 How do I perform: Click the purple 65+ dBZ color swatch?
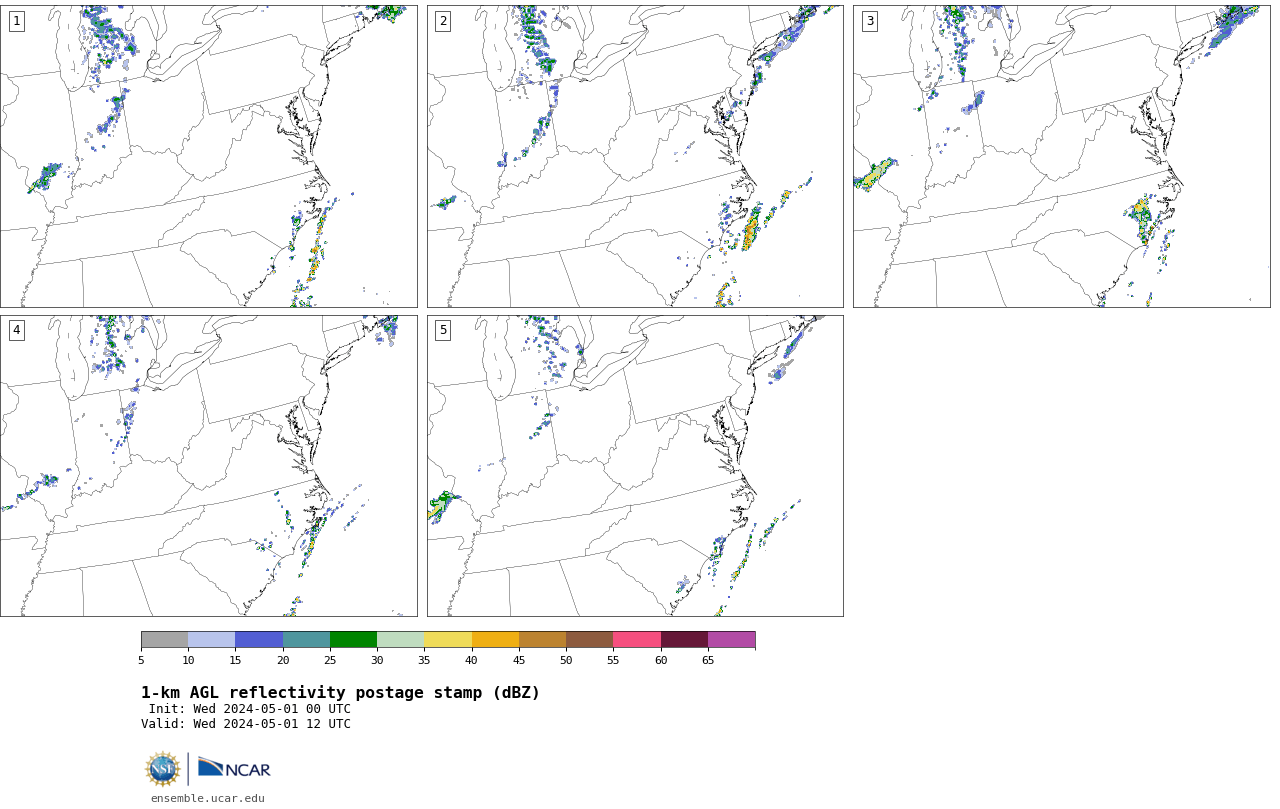(x=731, y=640)
